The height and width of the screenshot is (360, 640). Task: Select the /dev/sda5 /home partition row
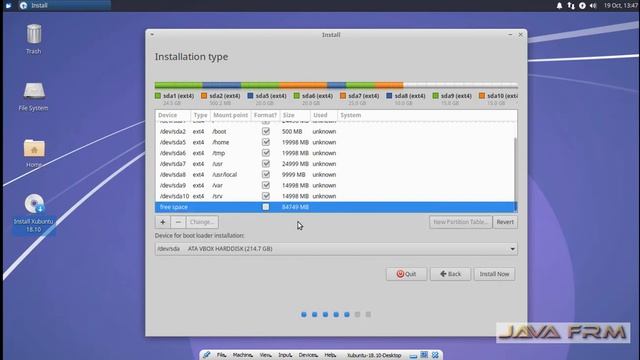(335, 142)
